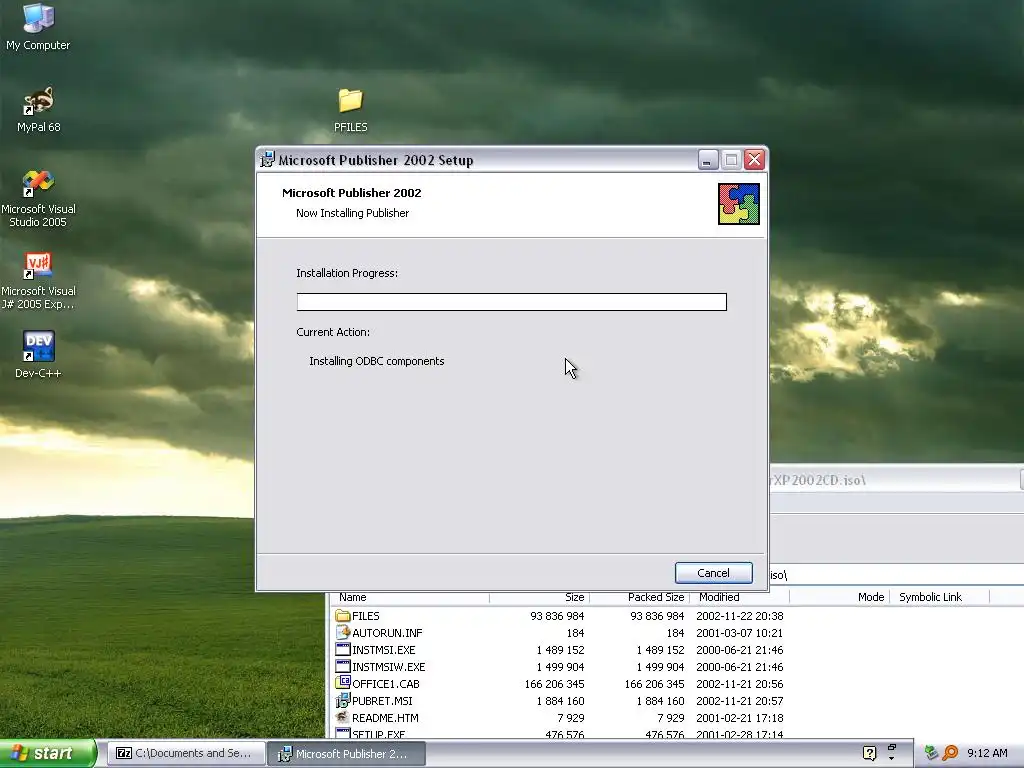Click the 'Microsoft Publisher 2002' heading in the dialog
Viewport: 1024px width, 768px height.
pos(351,193)
